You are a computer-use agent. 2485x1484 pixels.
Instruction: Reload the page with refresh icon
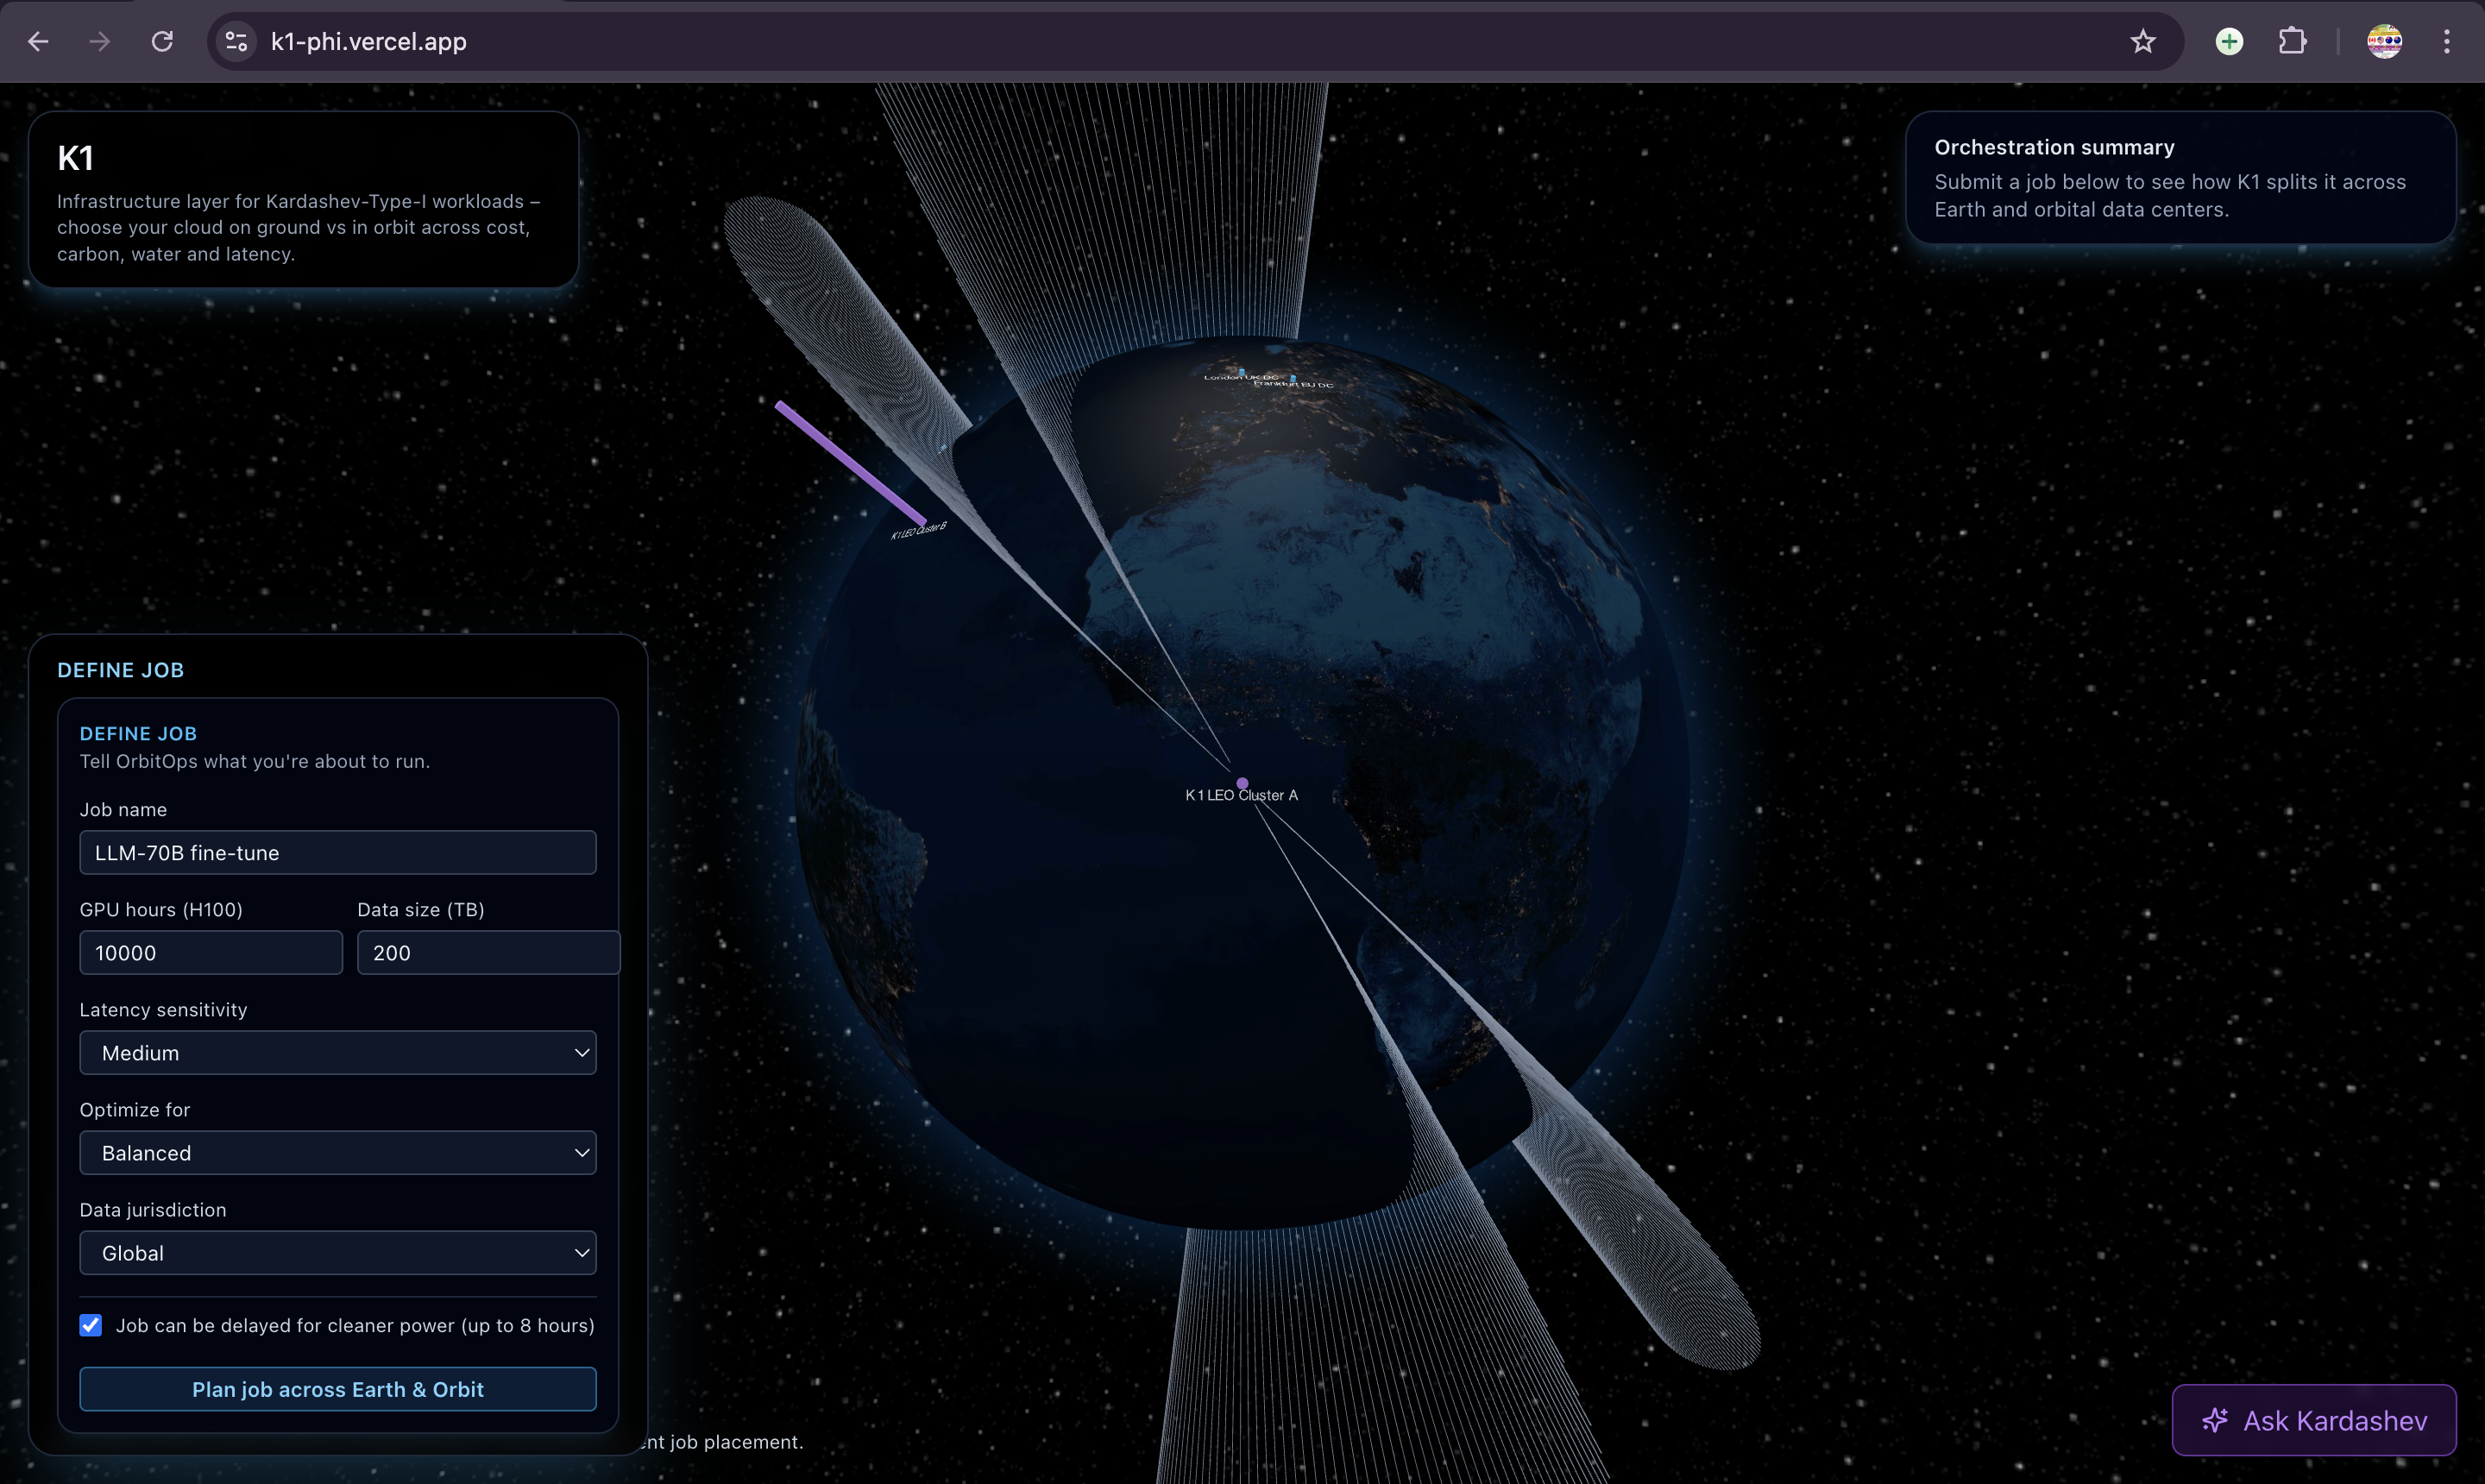(162, 41)
